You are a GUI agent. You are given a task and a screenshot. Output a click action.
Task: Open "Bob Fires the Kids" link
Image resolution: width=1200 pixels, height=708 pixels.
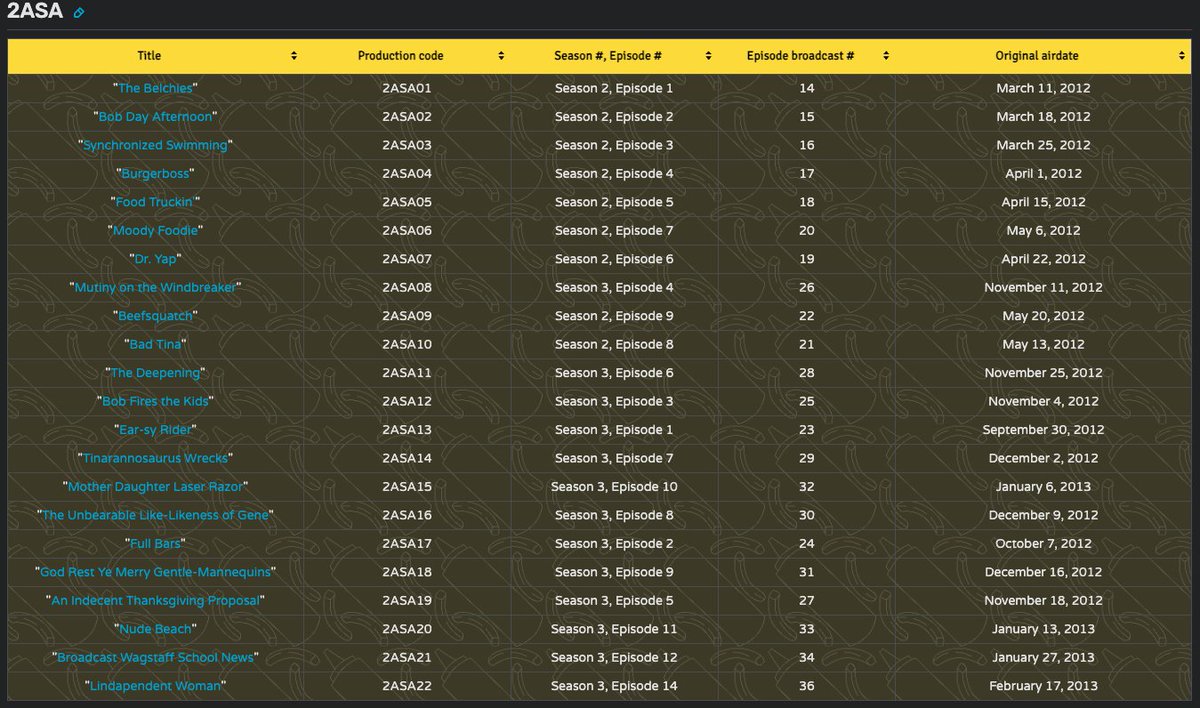pos(155,402)
